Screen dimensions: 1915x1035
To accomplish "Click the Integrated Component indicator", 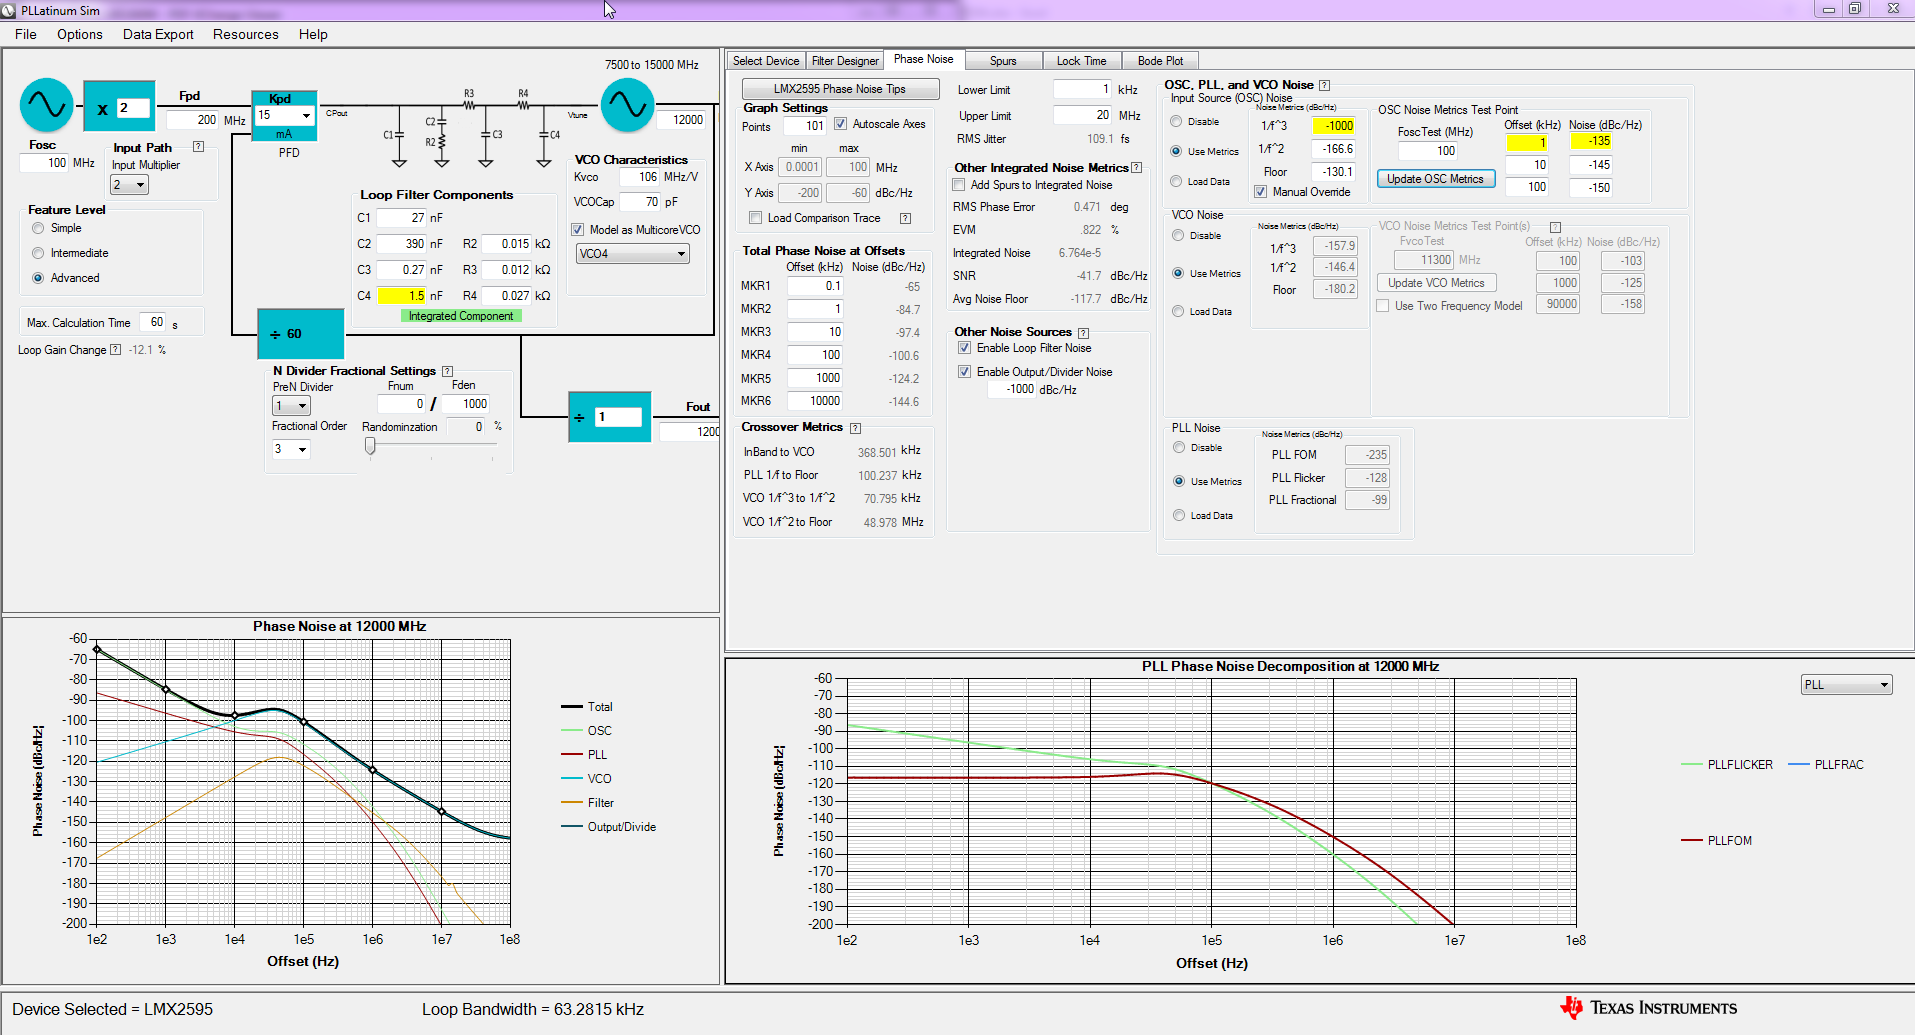I will tap(461, 316).
